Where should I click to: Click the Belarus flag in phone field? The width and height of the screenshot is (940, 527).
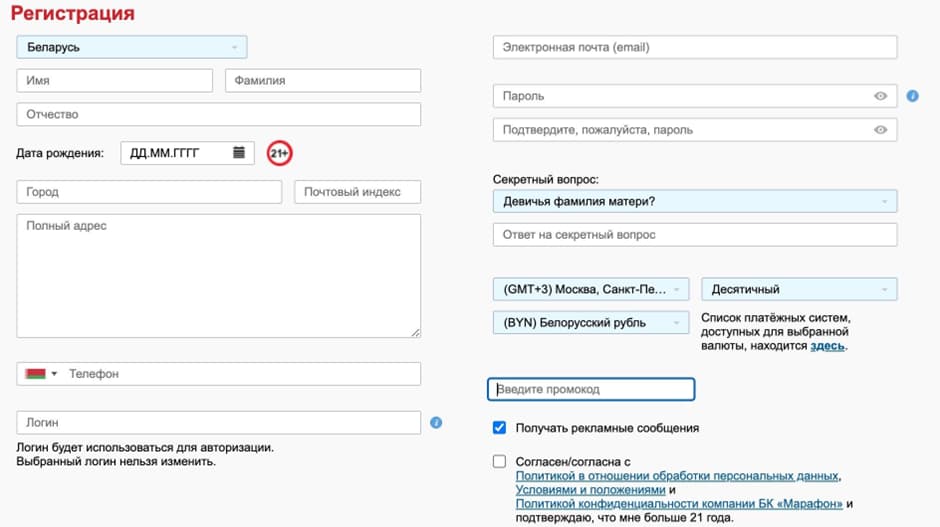35,374
